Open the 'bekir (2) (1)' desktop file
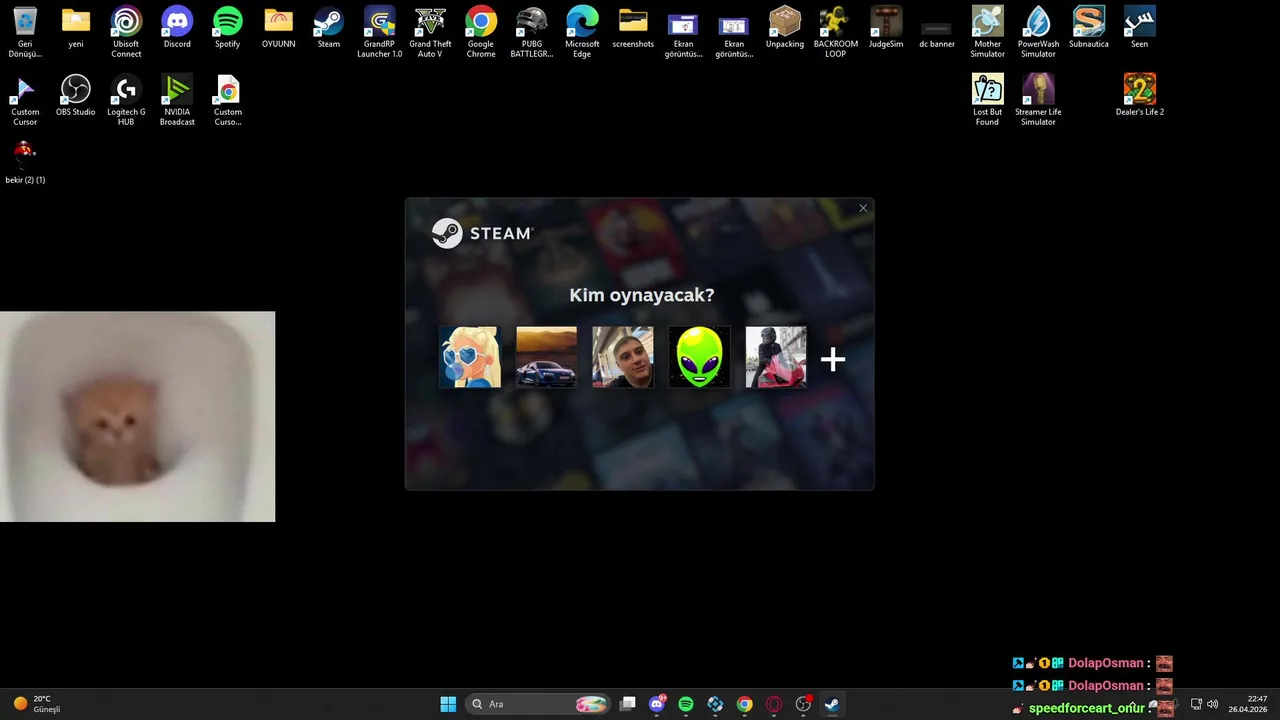 point(25,162)
